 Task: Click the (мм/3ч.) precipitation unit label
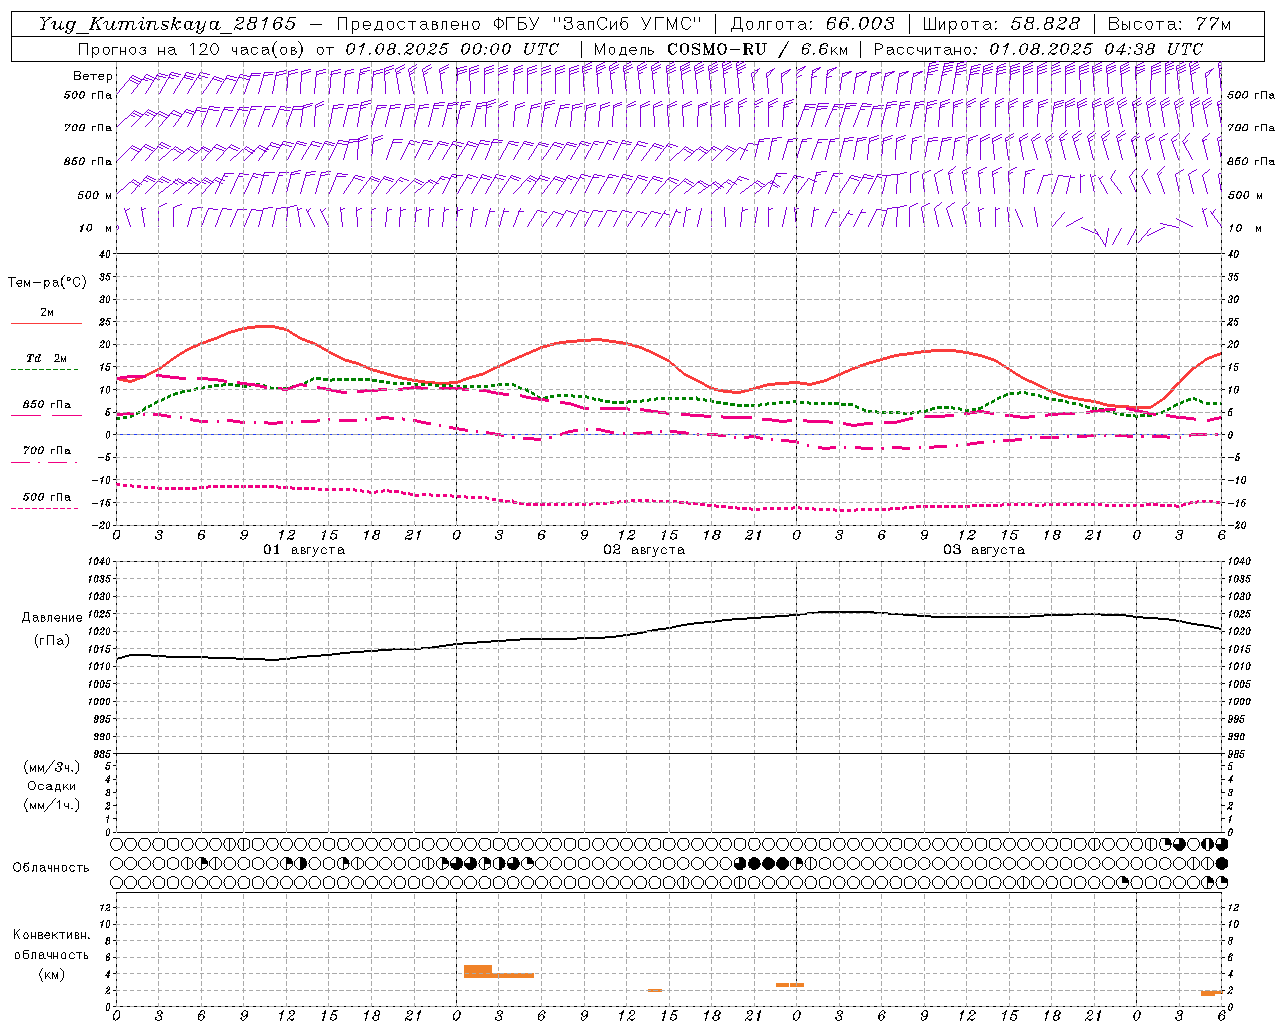coord(52,767)
